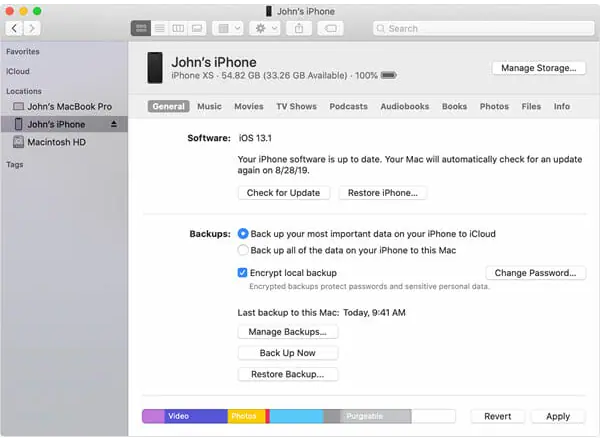Go forward with the right chevron button

(32, 28)
